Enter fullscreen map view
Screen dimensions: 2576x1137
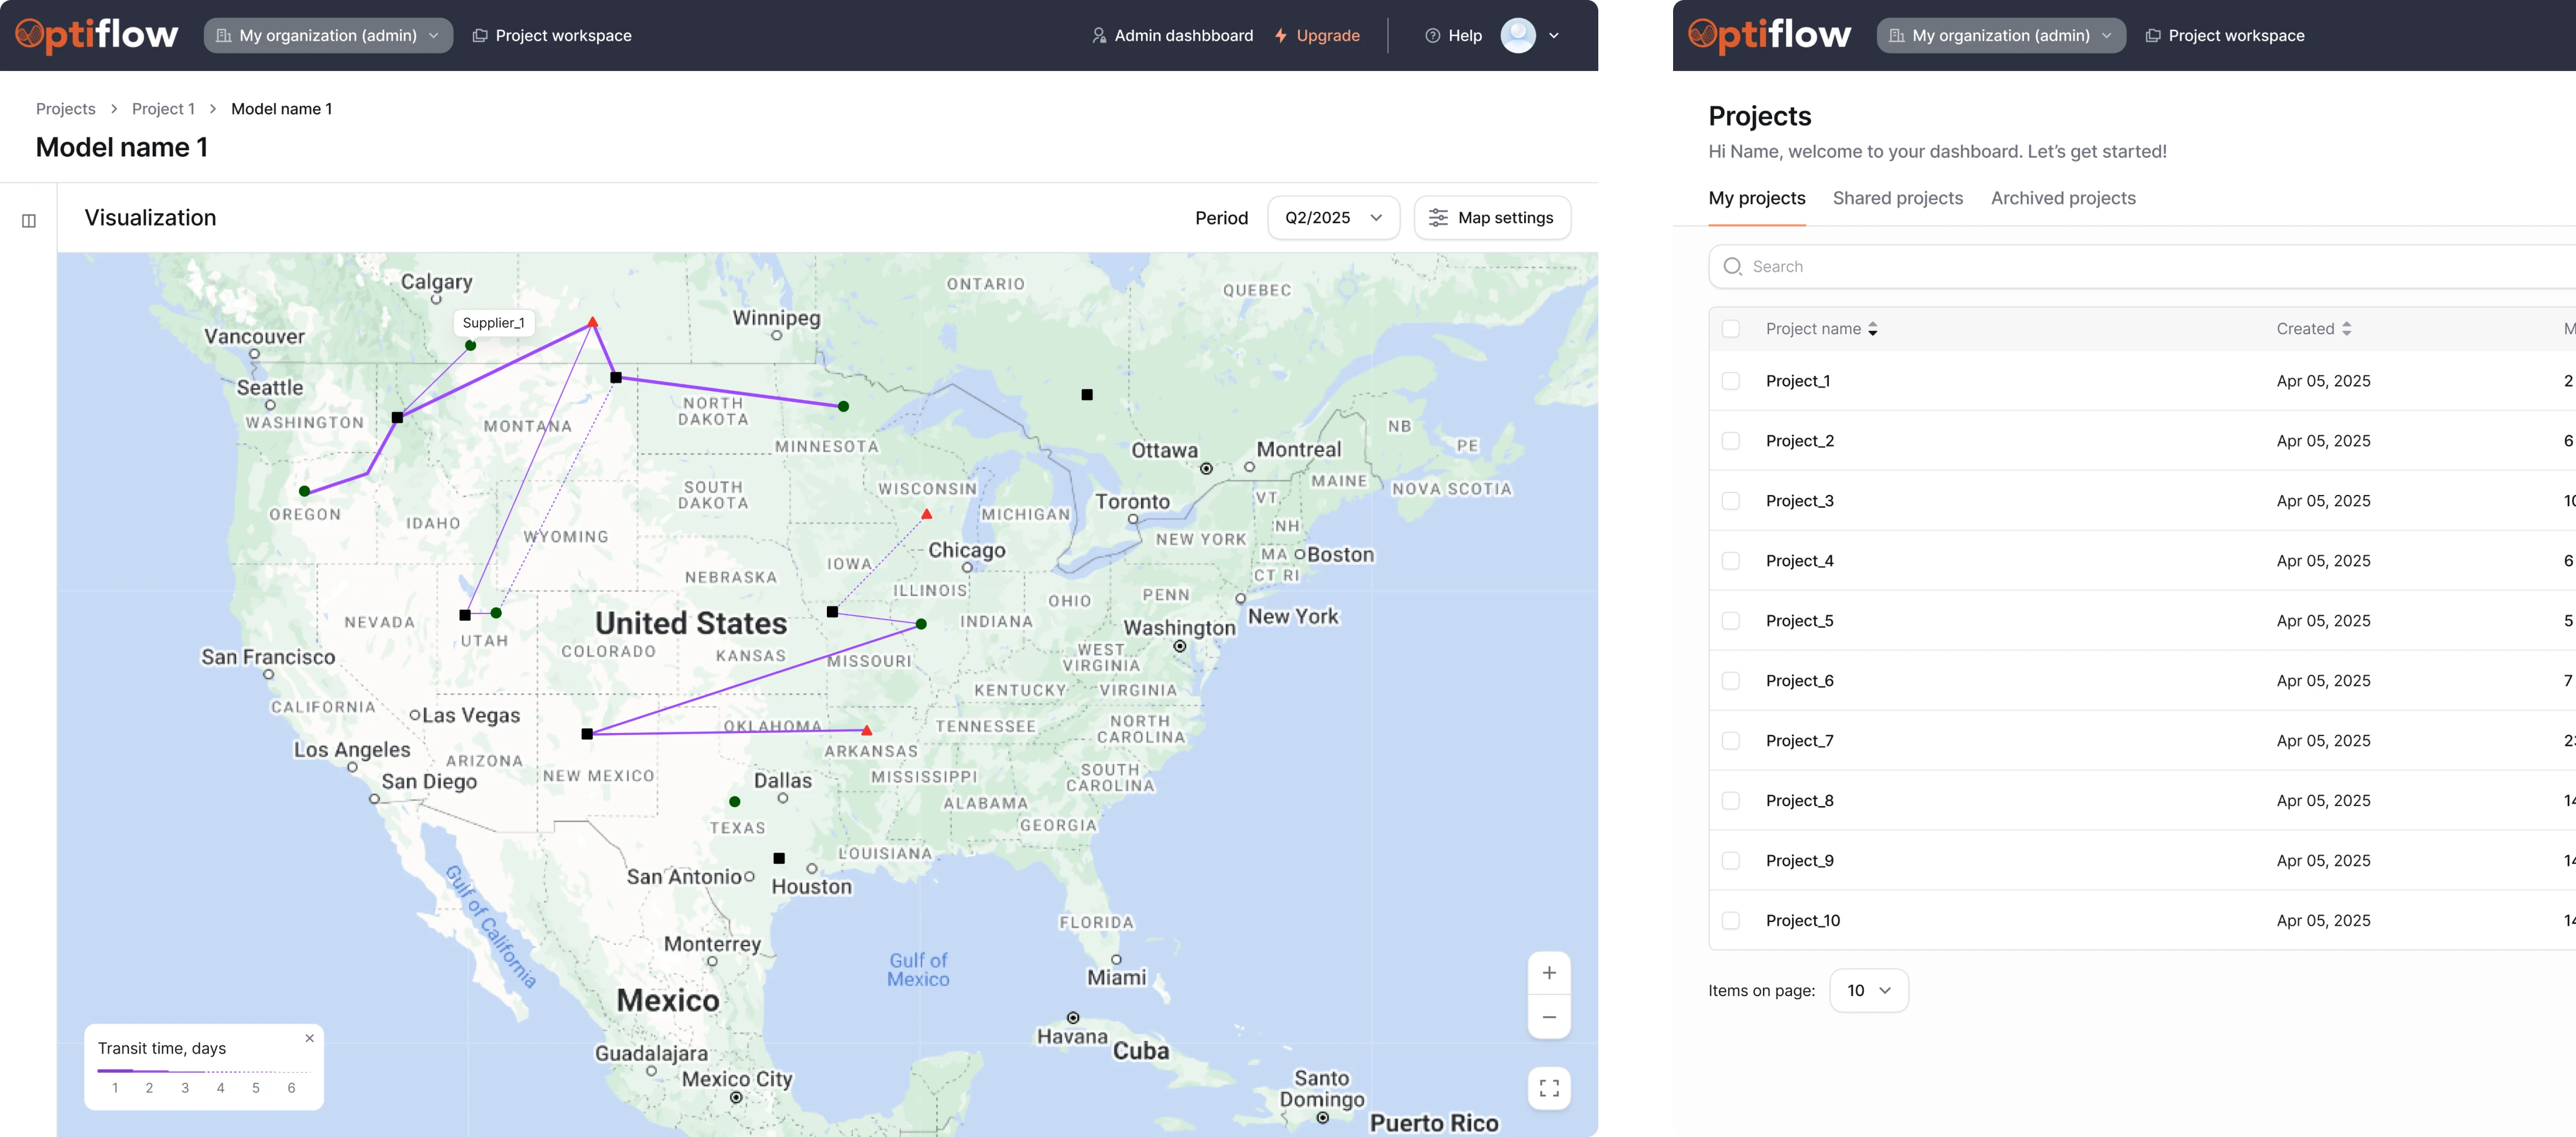(1548, 1088)
